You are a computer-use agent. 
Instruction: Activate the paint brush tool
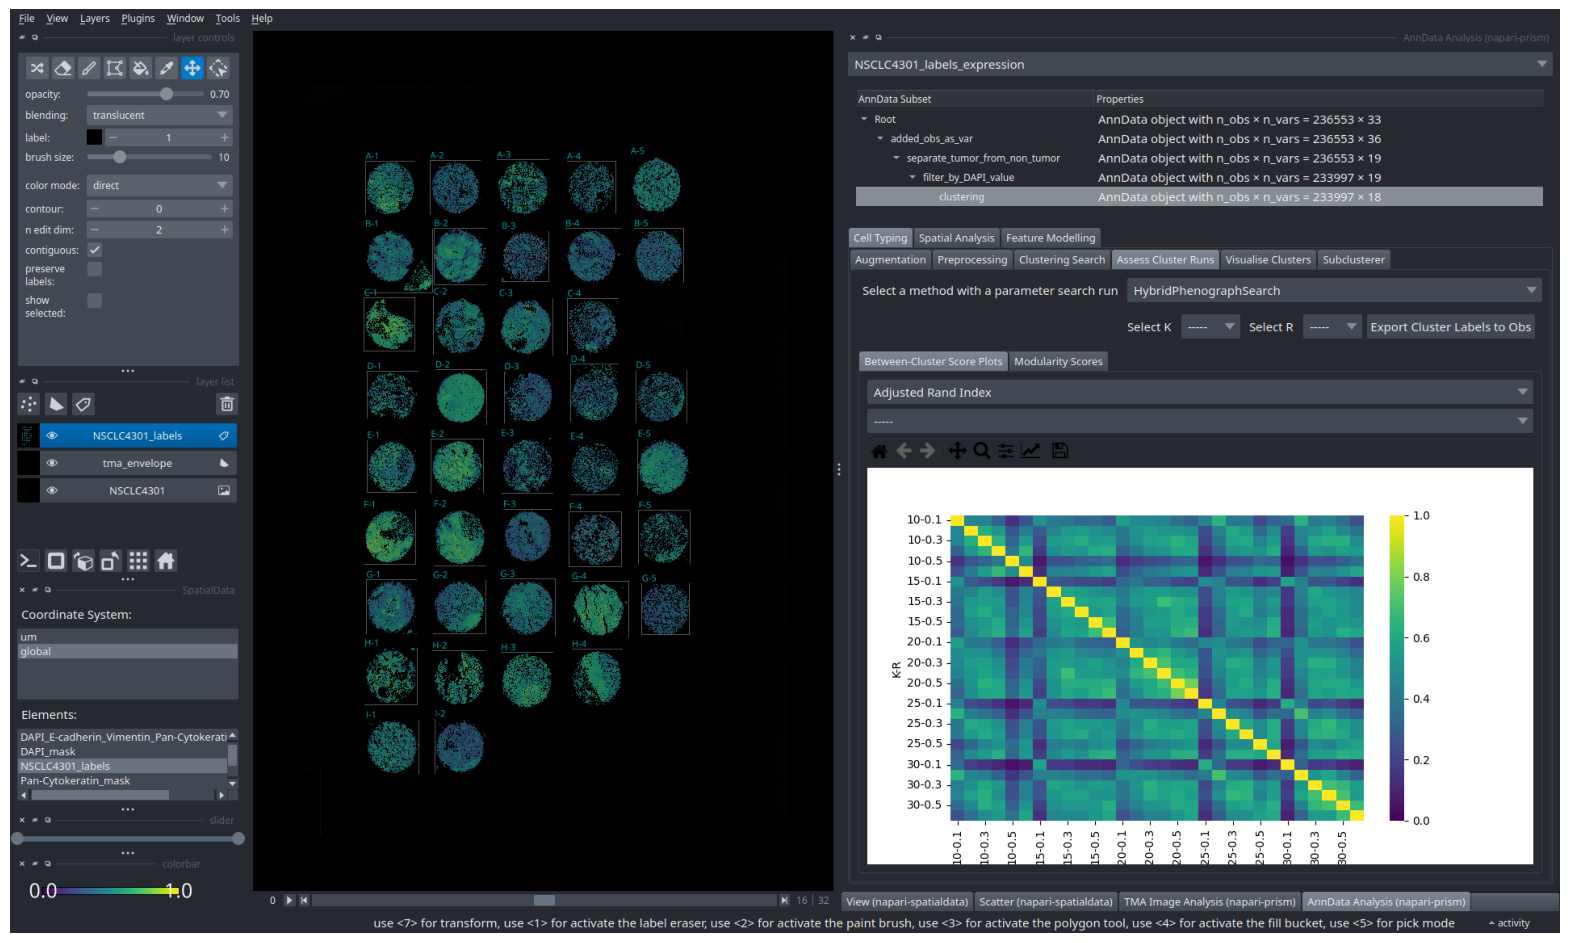(89, 68)
